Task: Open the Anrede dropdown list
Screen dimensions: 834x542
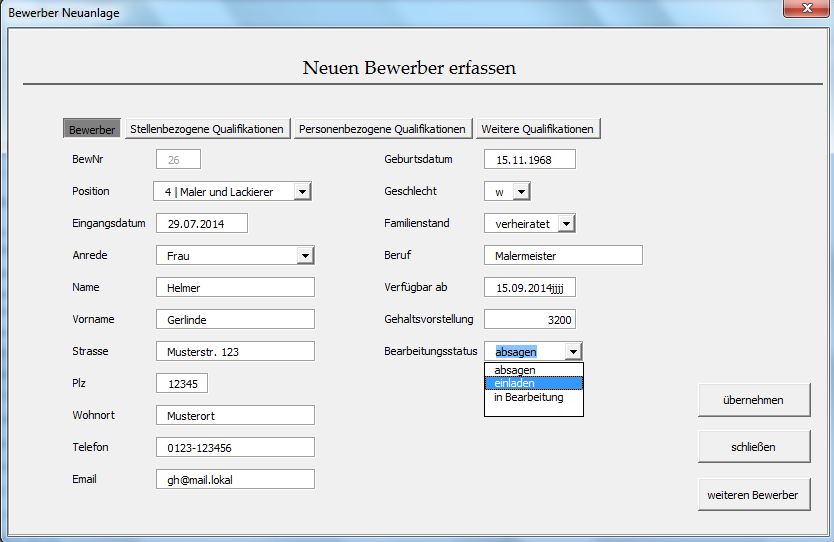Action: click(x=305, y=256)
